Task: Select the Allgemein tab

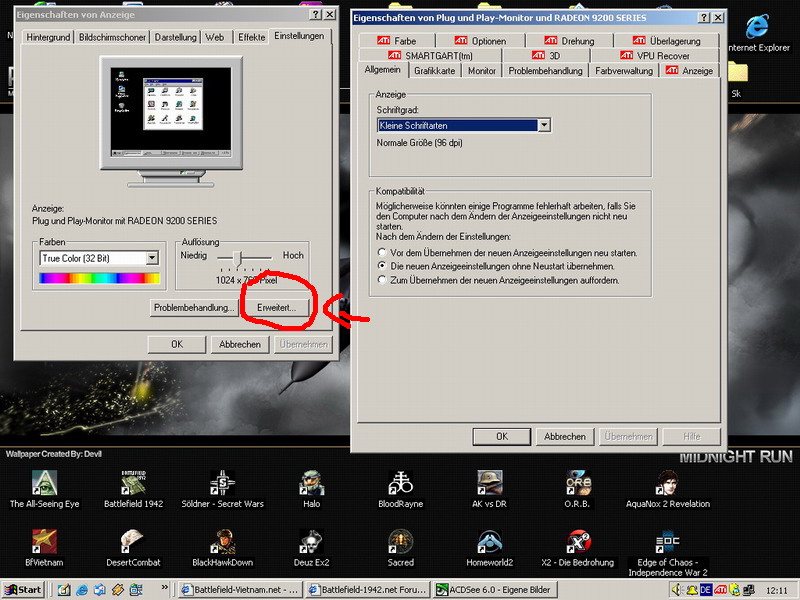Action: coord(383,70)
